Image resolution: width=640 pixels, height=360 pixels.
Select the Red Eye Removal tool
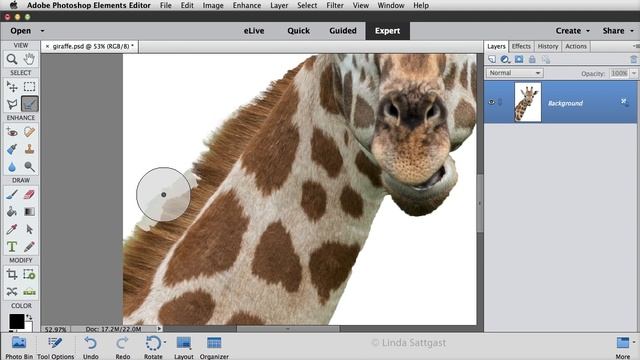coord(12,132)
